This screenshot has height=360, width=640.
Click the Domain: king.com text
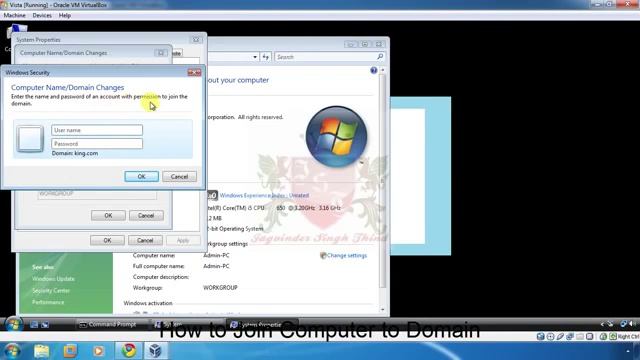tap(75, 153)
